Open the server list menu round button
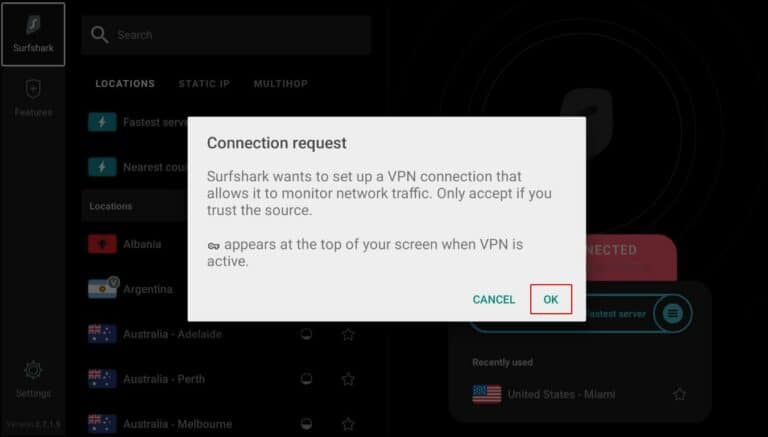This screenshot has width=768, height=437. (x=672, y=313)
